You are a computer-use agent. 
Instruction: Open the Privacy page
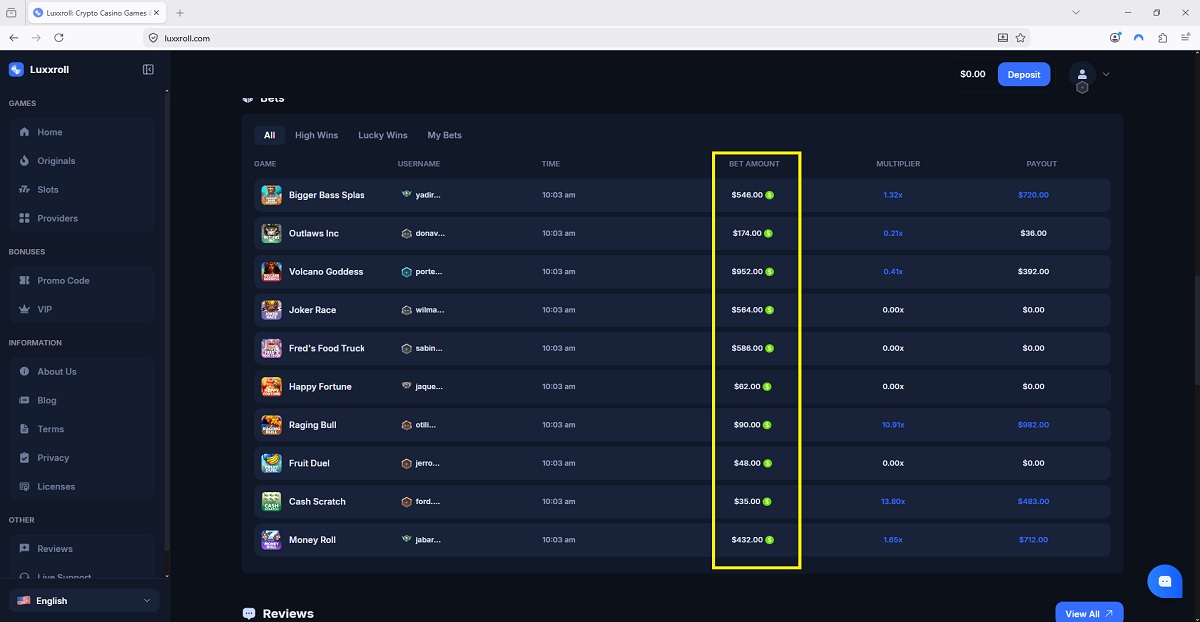pos(81,458)
